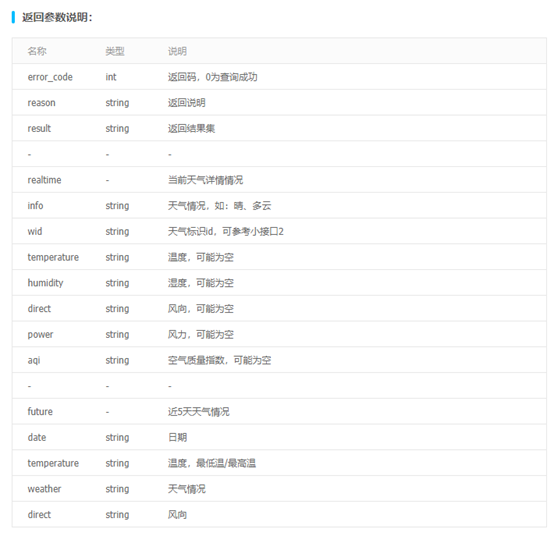The image size is (554, 536).
Task: Click the 返回说明 description cell
Action: point(187,103)
